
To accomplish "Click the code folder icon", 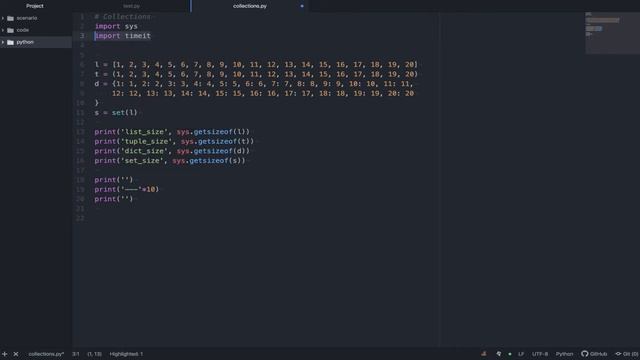I will click(x=11, y=30).
